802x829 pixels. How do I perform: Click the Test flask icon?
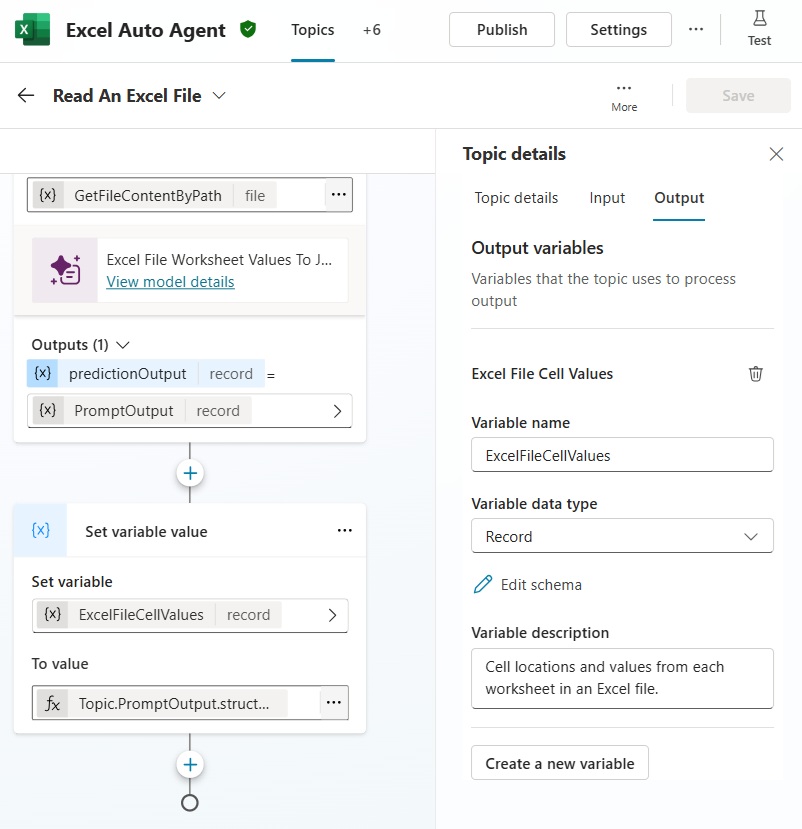759,19
